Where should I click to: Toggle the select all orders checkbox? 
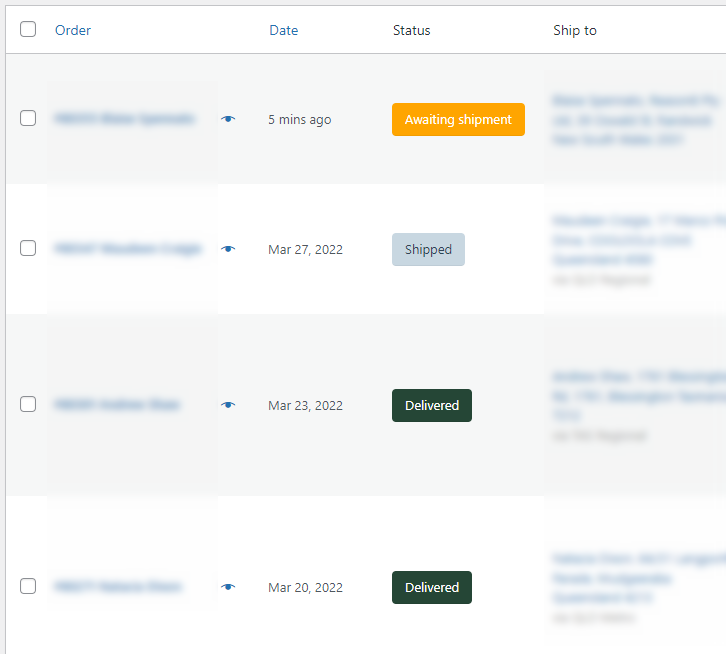coord(28,29)
